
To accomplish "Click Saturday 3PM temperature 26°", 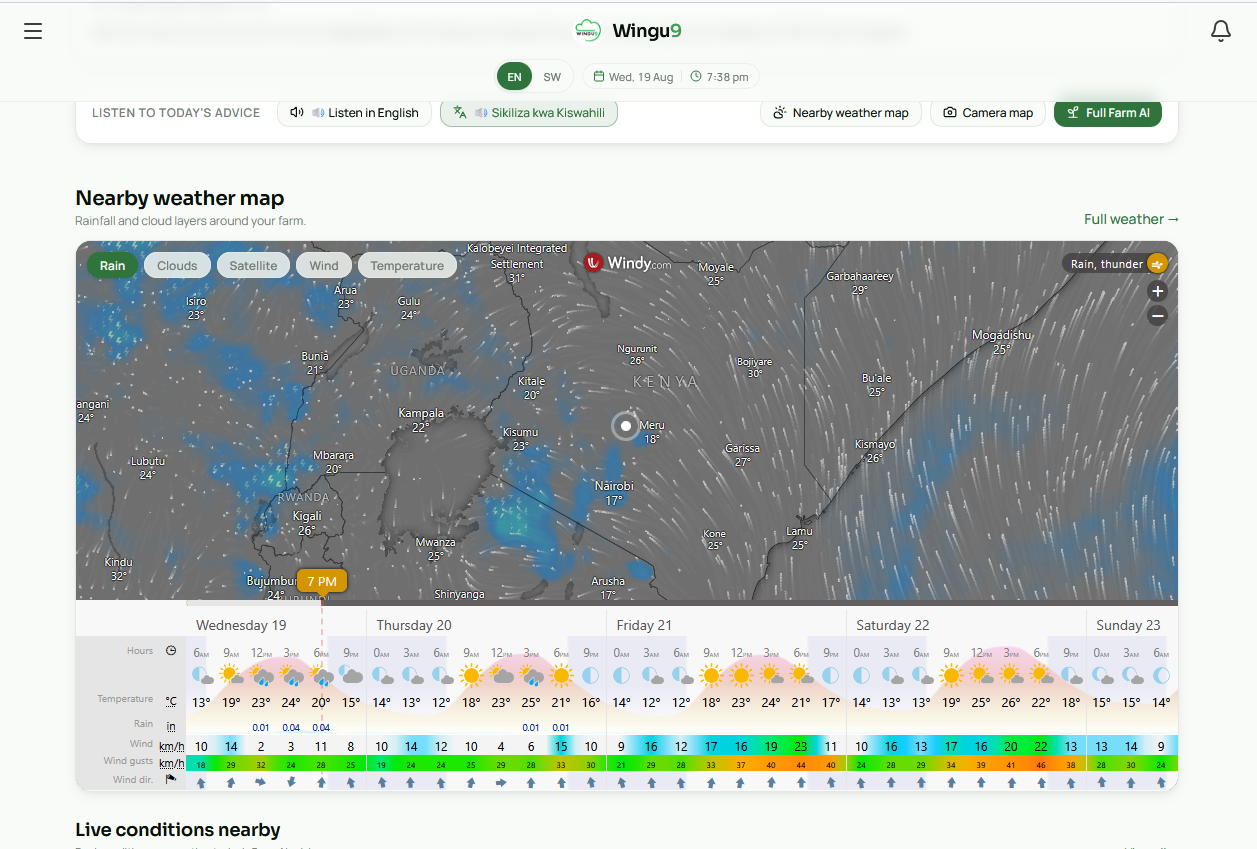I will click(x=1011, y=702).
